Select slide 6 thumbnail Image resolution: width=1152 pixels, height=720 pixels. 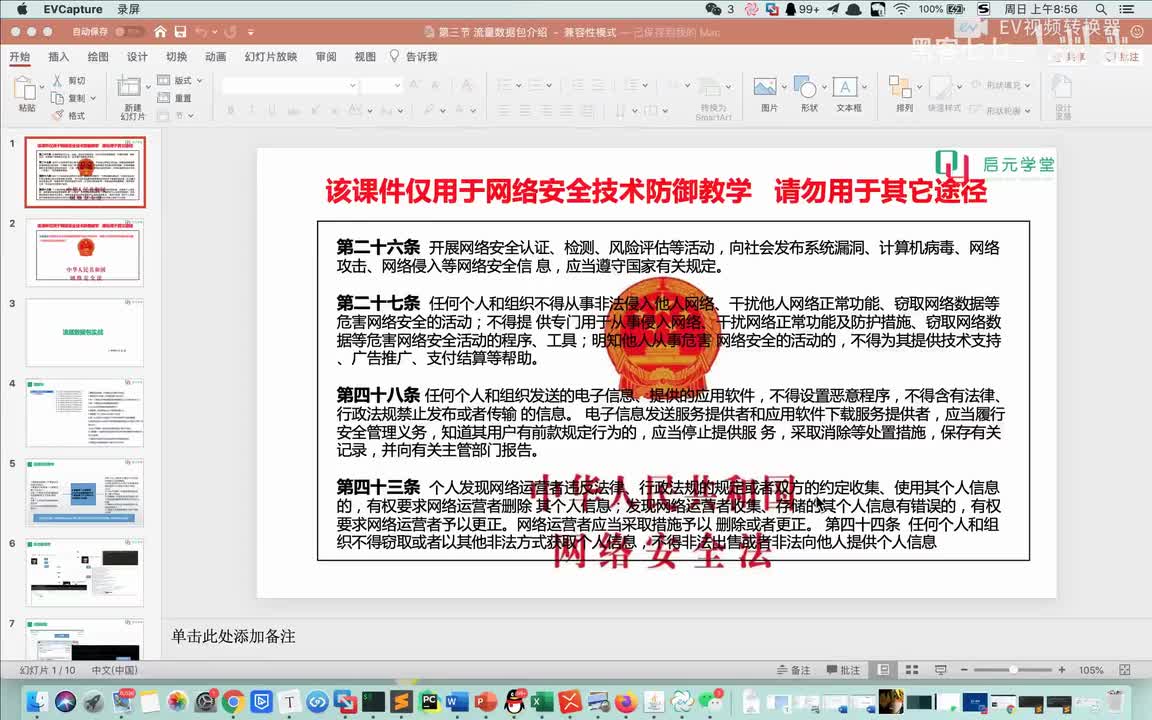[85, 572]
